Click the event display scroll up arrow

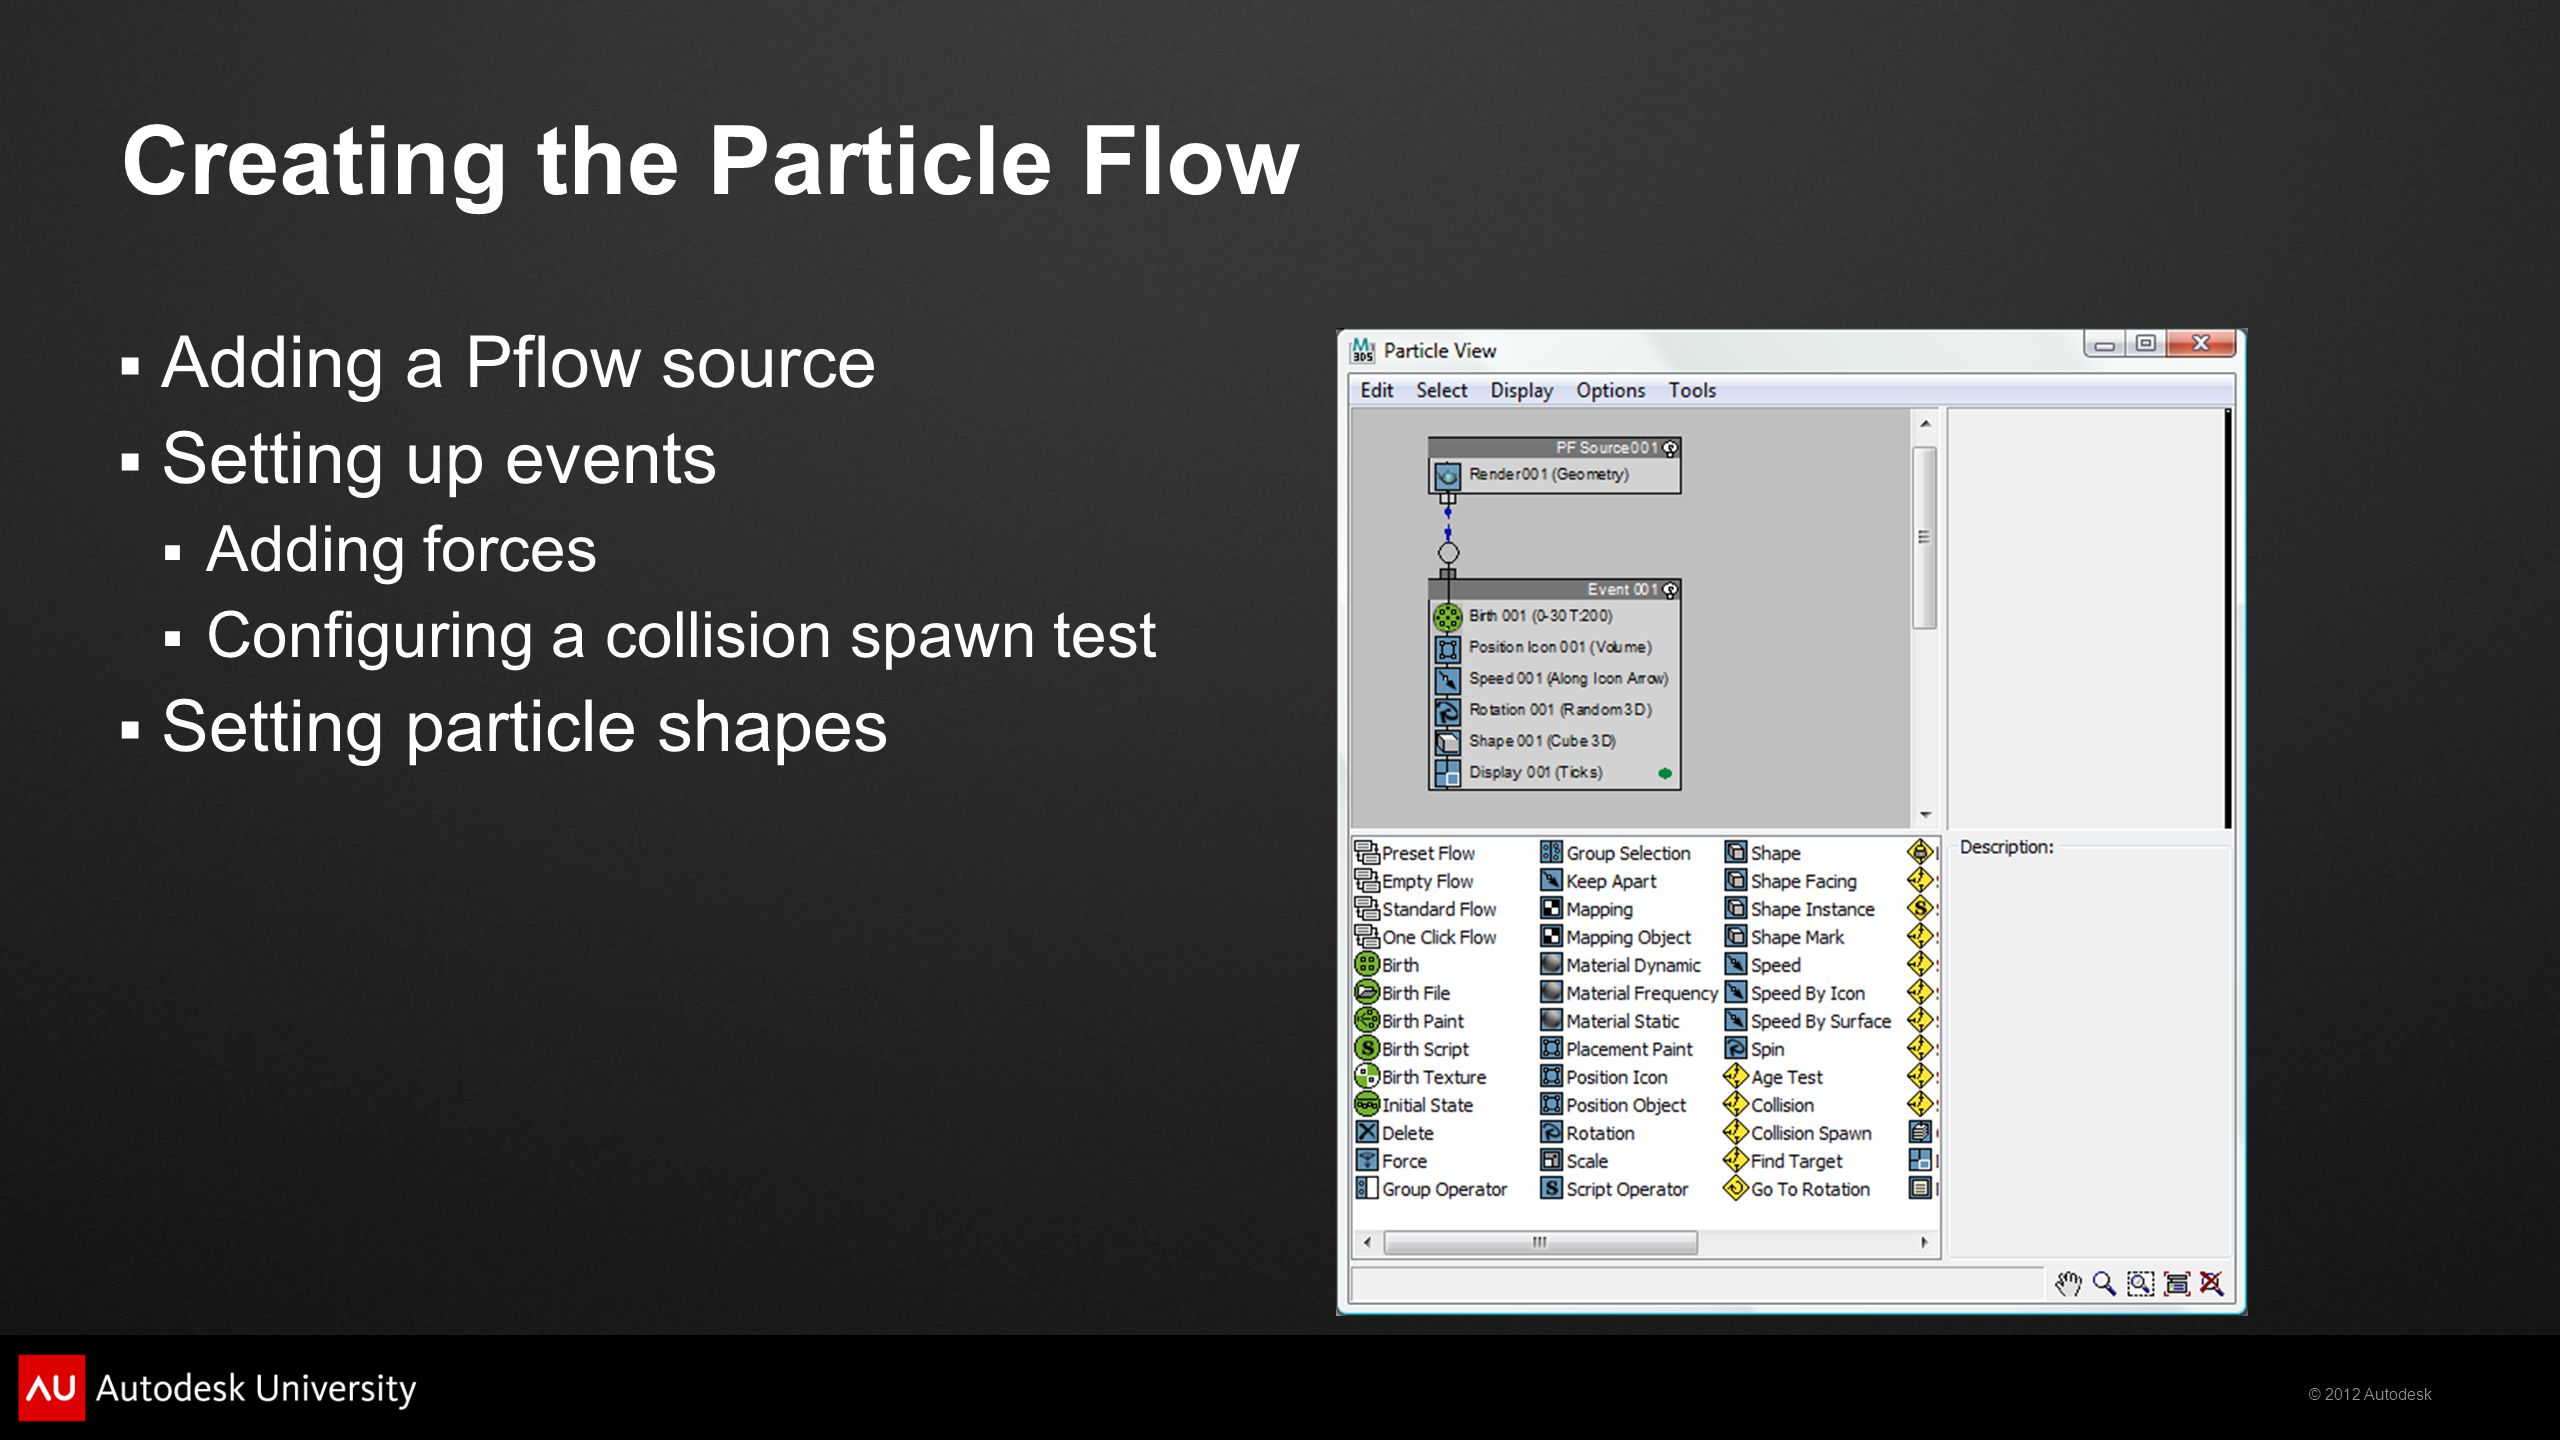pos(1924,424)
